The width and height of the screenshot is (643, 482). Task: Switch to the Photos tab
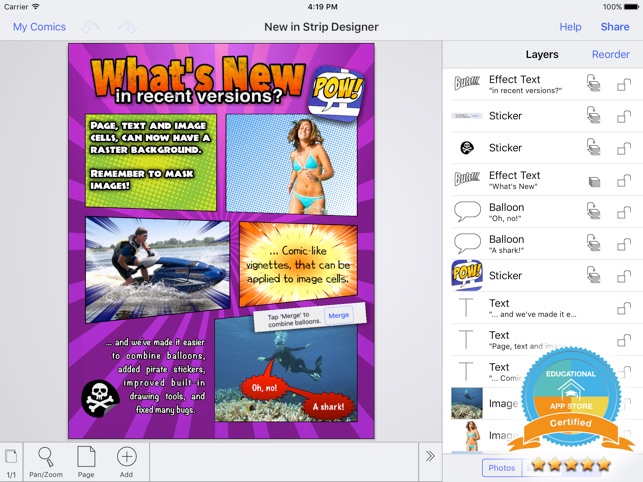[x=502, y=468]
